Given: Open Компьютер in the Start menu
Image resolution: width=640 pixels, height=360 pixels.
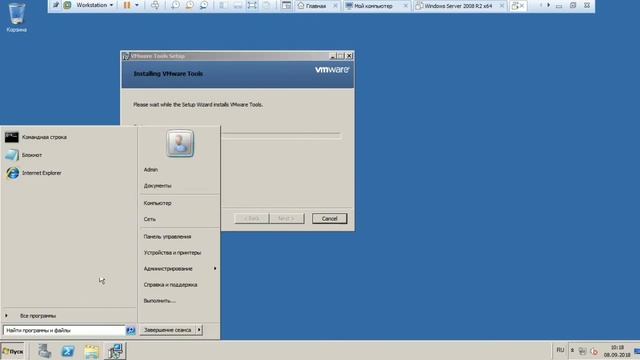Looking at the screenshot, I should point(158,203).
